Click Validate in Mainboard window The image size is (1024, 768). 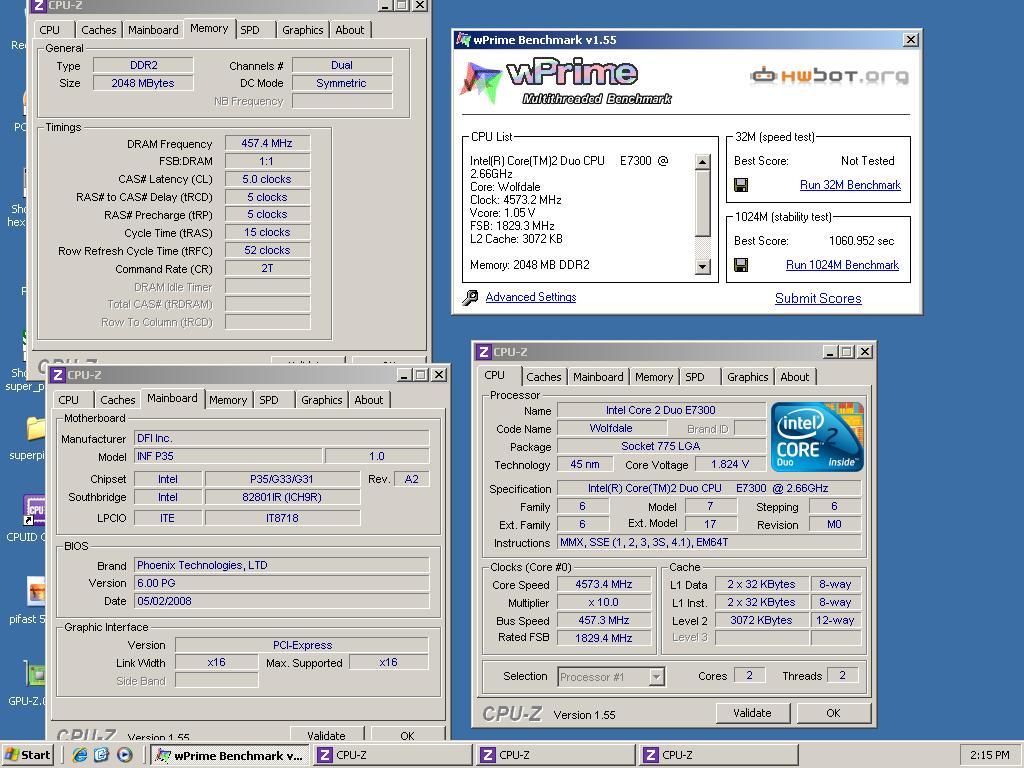tap(327, 735)
